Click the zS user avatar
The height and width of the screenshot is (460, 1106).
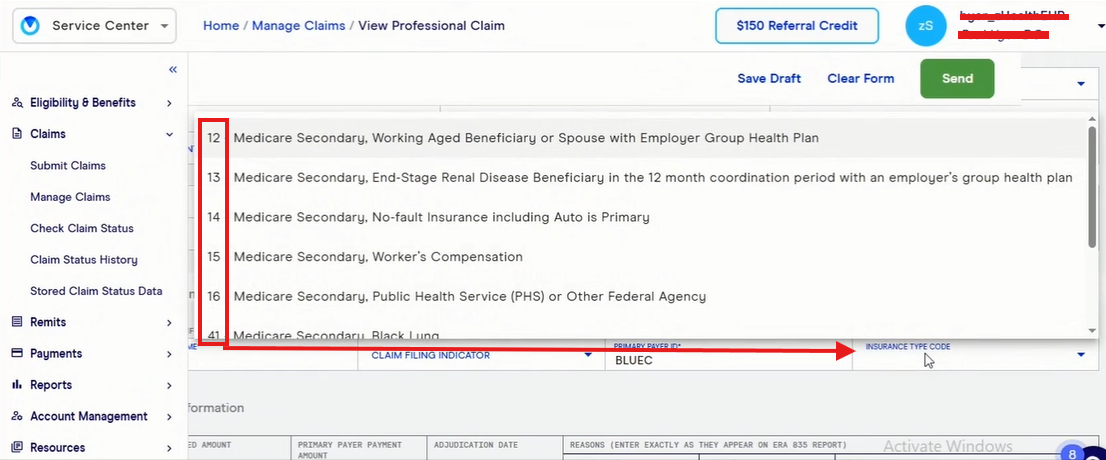(x=925, y=26)
